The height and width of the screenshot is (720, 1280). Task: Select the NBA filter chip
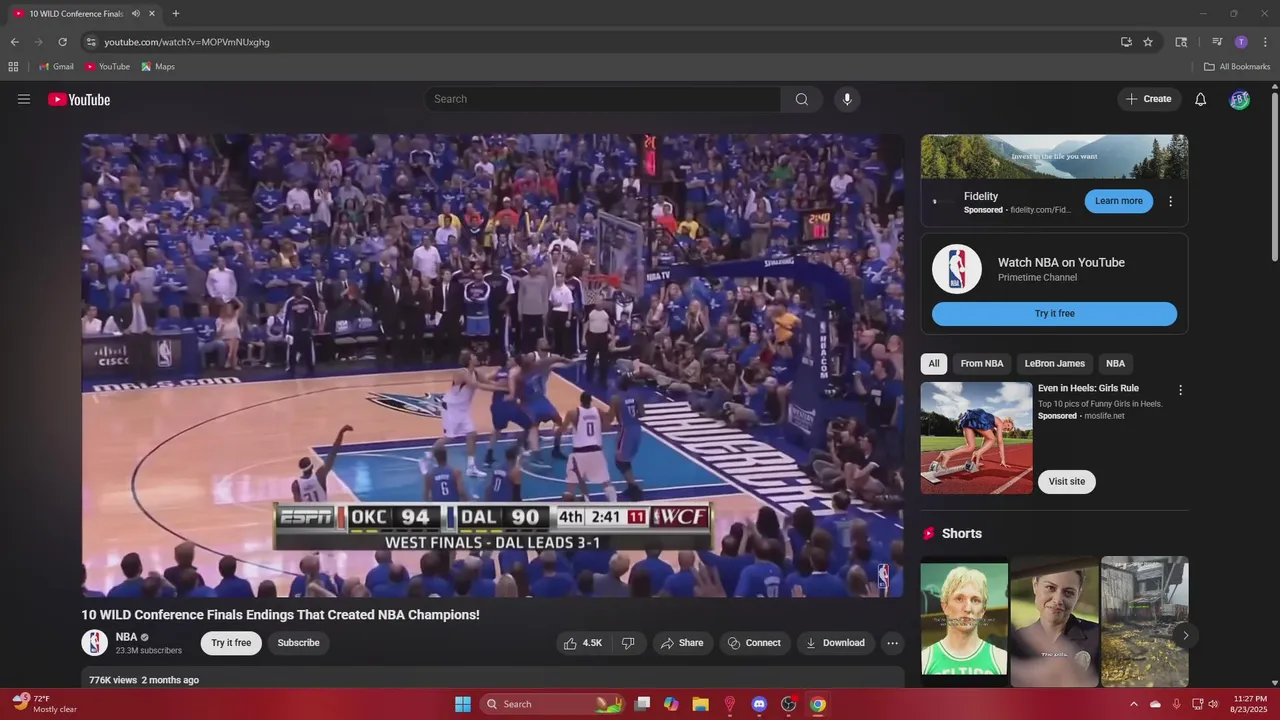(1115, 364)
